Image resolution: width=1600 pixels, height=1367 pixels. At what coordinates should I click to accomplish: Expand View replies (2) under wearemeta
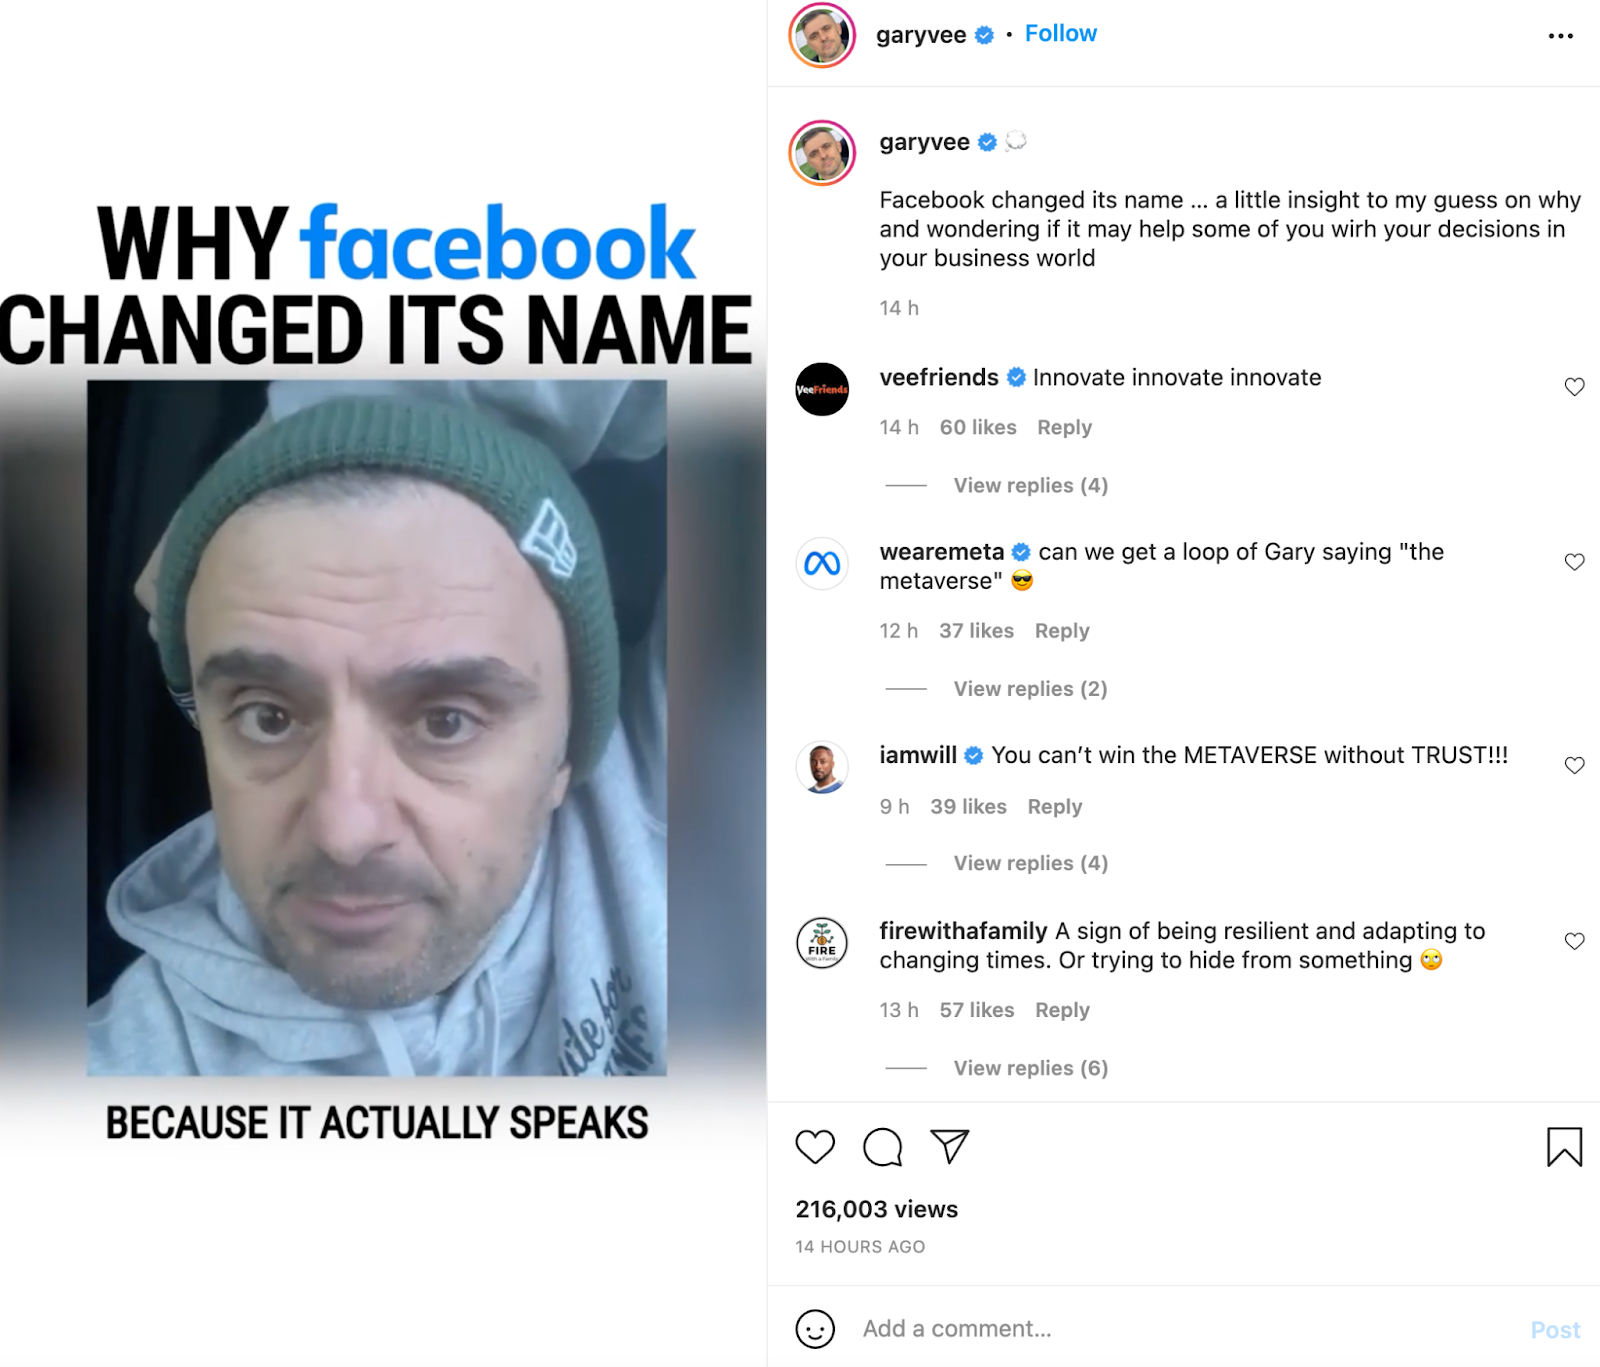1030,689
